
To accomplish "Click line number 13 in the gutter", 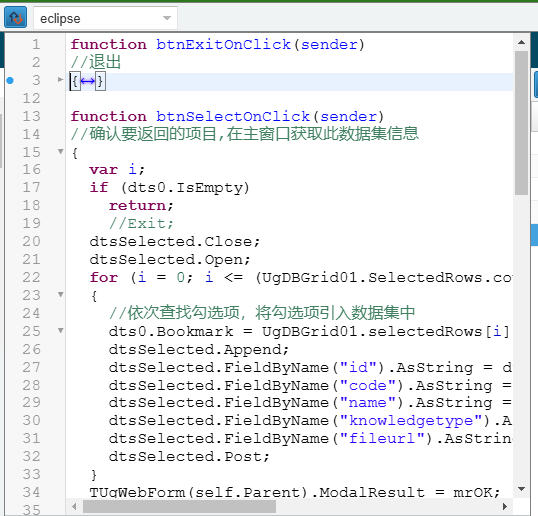I will [32, 116].
